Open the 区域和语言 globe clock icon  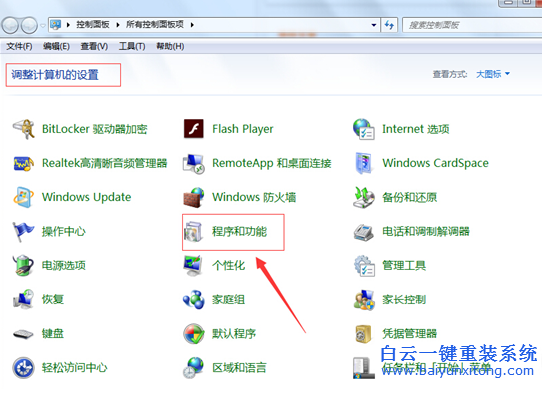point(194,368)
